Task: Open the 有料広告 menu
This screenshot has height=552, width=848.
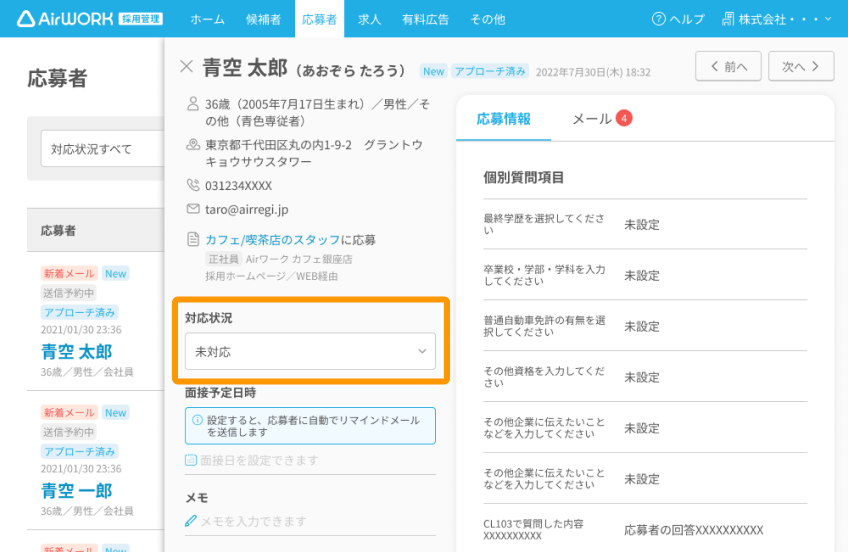Action: (426, 19)
